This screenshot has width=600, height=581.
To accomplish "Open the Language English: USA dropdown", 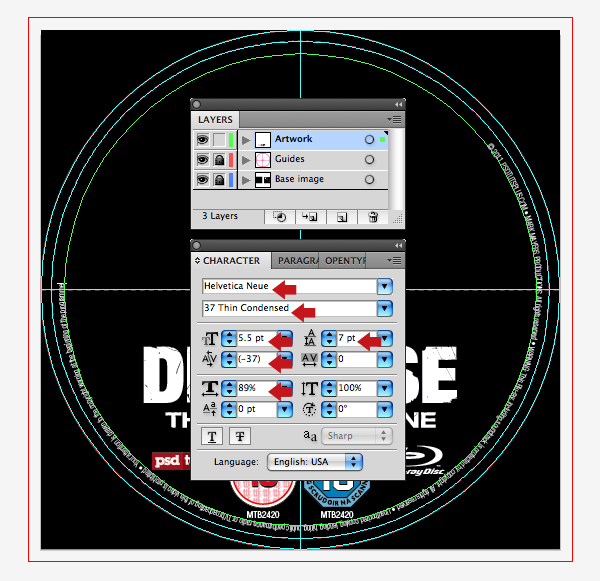I will 315,462.
